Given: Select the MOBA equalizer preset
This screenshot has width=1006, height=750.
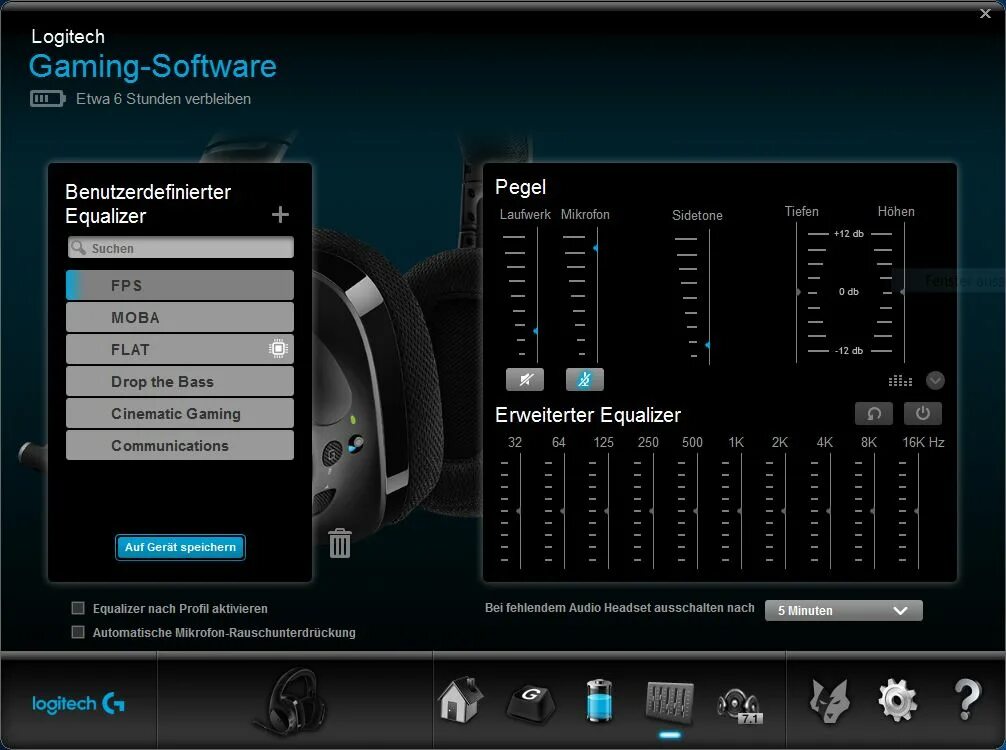Looking at the screenshot, I should (x=180, y=318).
